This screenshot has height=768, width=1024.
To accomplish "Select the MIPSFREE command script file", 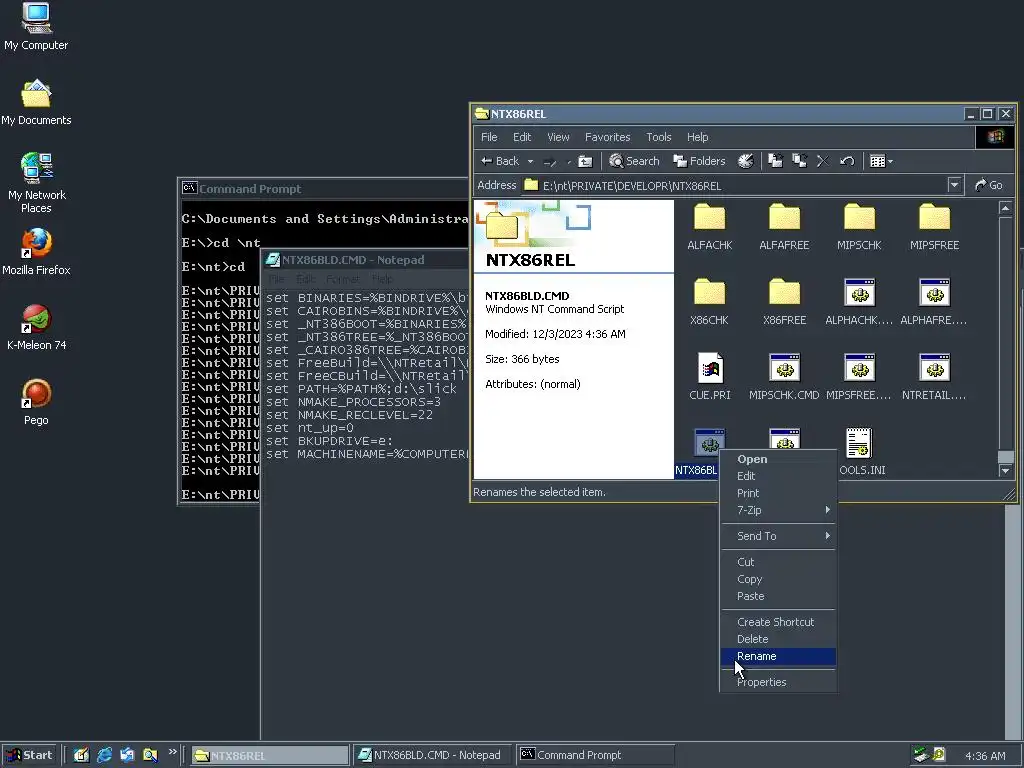I will (859, 376).
